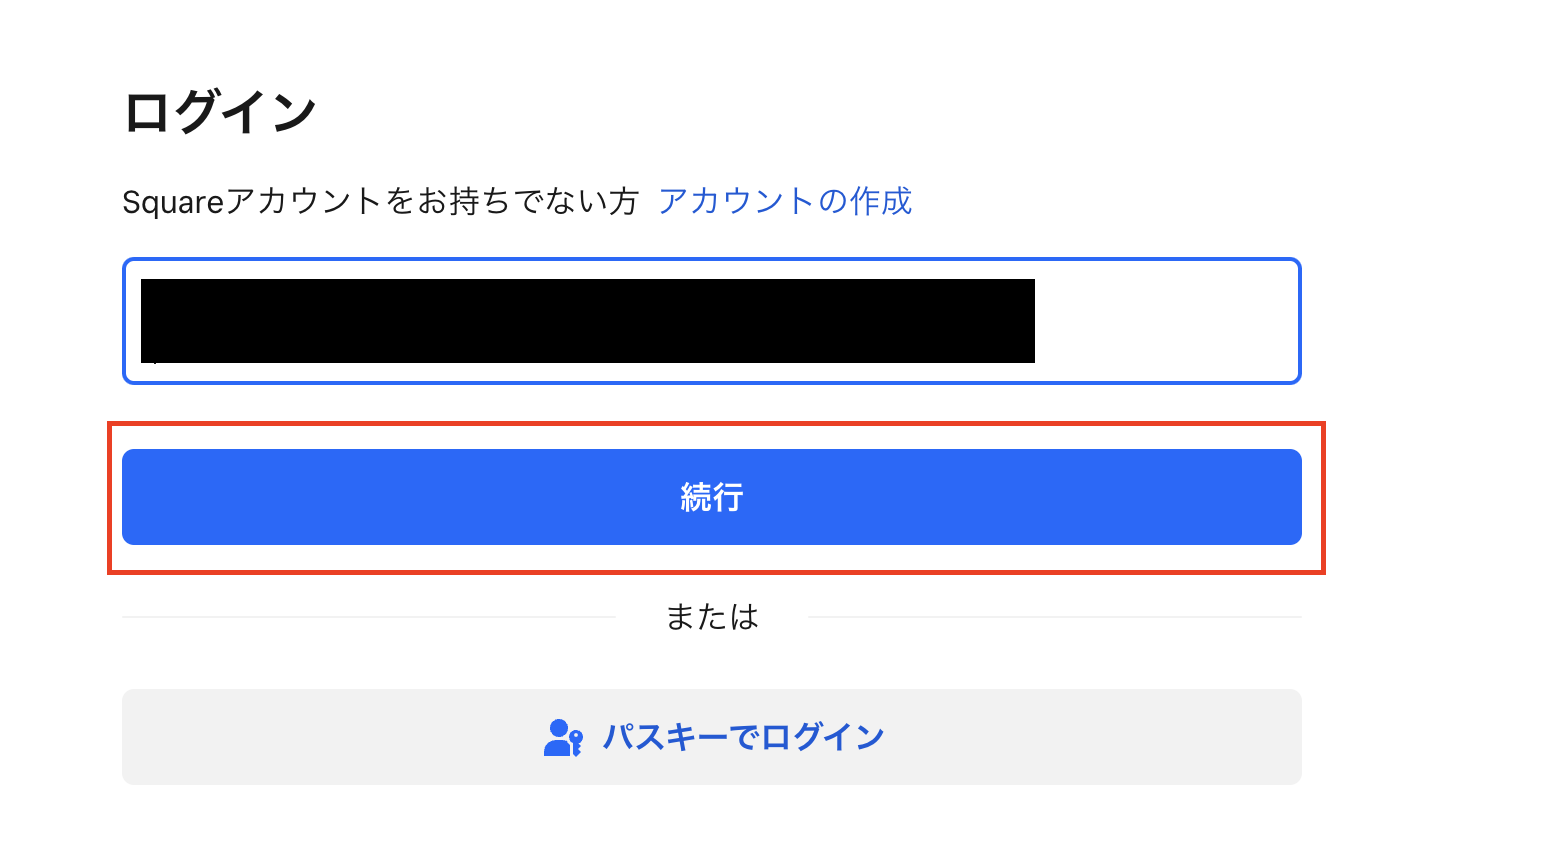This screenshot has width=1568, height=858.
Task: Place the cursor in the blue-outlined input box
Action: tap(711, 321)
